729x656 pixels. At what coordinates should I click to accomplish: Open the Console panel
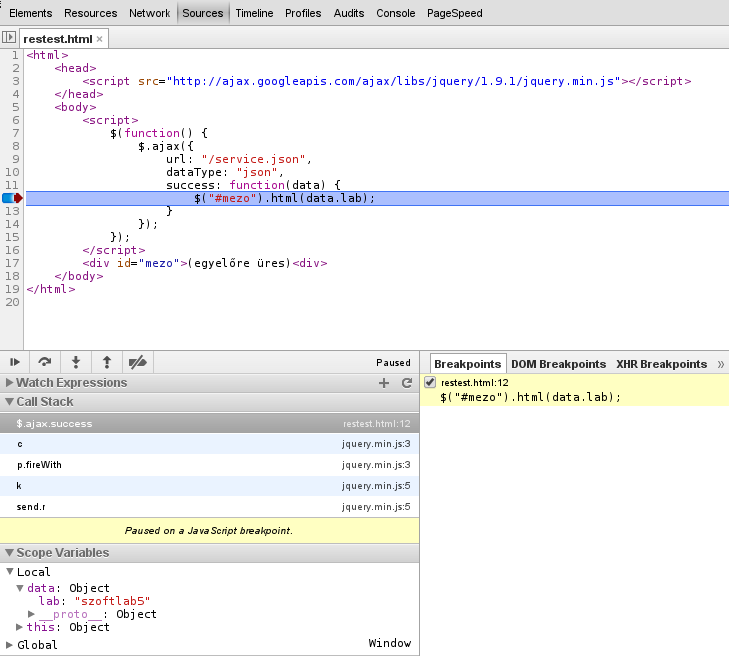point(396,13)
